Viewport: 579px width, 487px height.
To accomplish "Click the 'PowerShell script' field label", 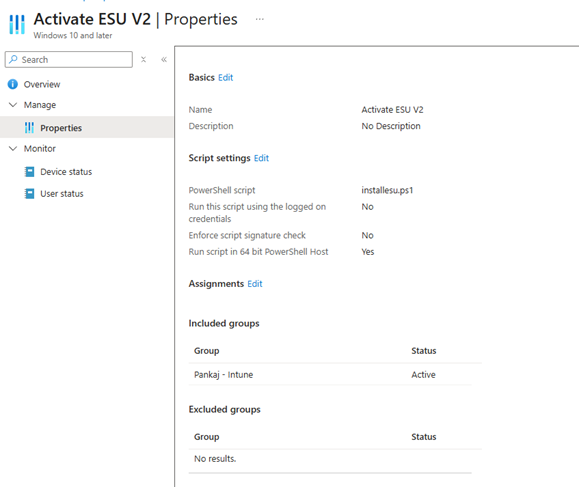I will [x=222, y=190].
